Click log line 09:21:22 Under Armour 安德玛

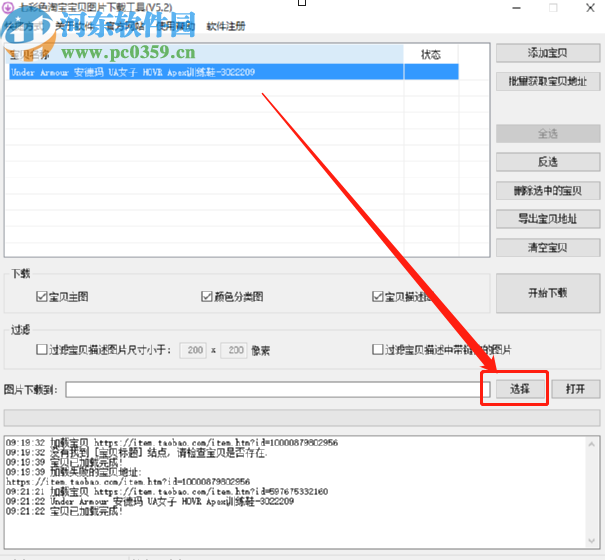(150, 501)
